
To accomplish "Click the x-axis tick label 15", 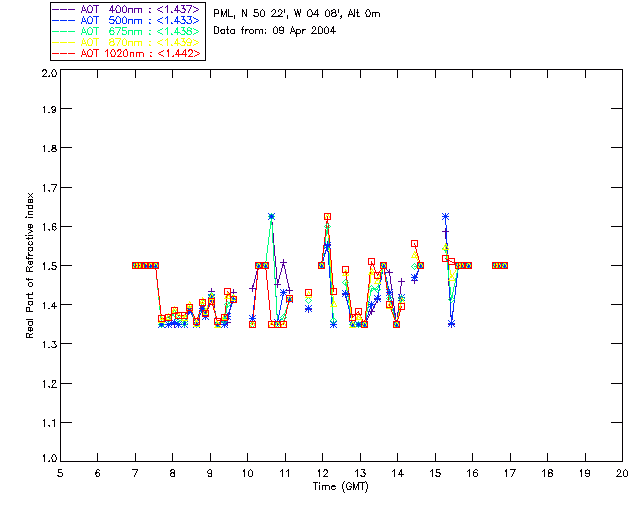I will click(435, 473).
